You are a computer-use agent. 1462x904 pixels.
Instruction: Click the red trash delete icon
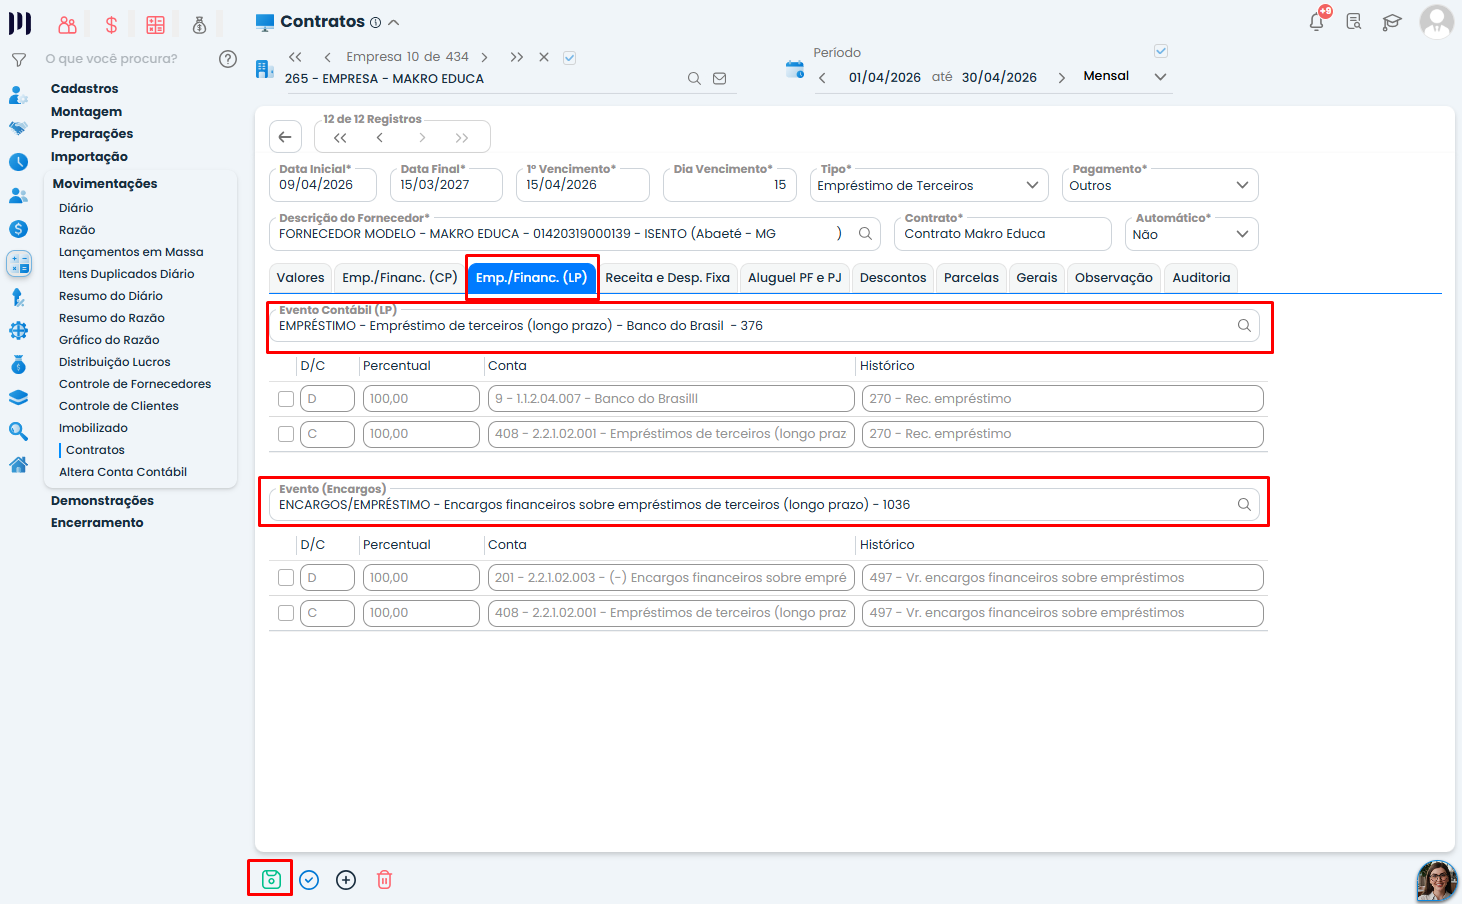coord(384,880)
